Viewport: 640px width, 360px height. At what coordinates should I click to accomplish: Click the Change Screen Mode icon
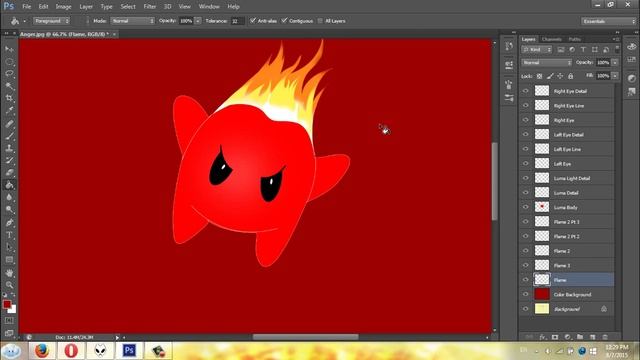(9, 333)
